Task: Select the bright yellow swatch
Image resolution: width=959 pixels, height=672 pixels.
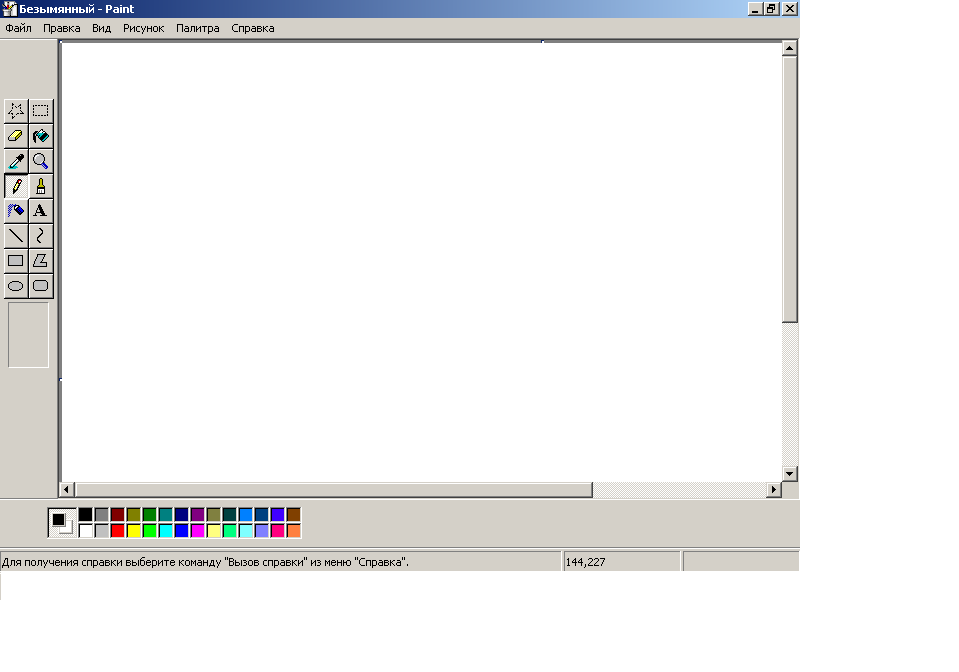Action: pyautogui.click(x=134, y=531)
